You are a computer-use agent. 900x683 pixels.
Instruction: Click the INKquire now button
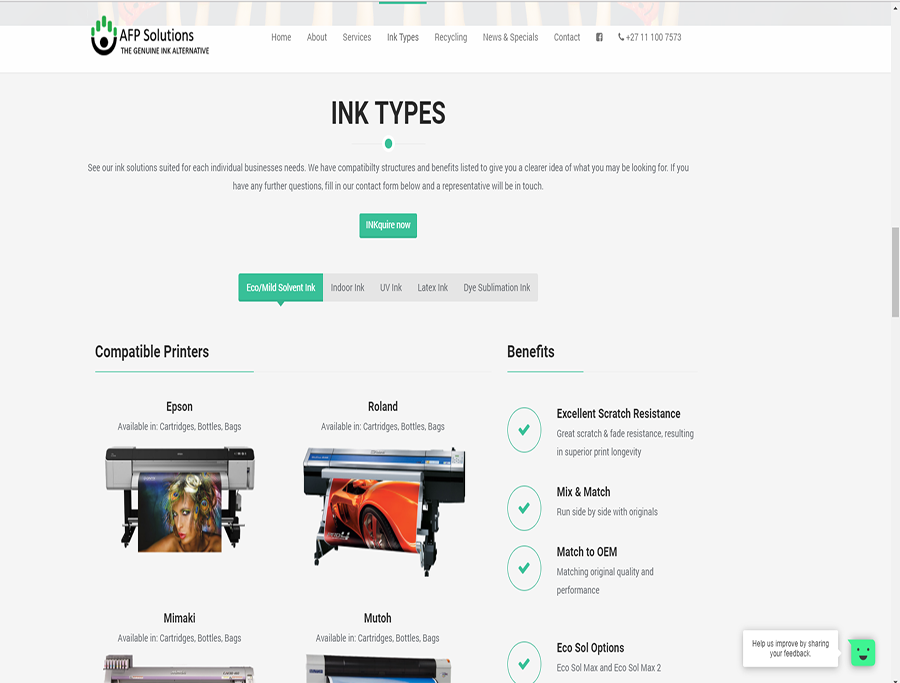point(388,226)
